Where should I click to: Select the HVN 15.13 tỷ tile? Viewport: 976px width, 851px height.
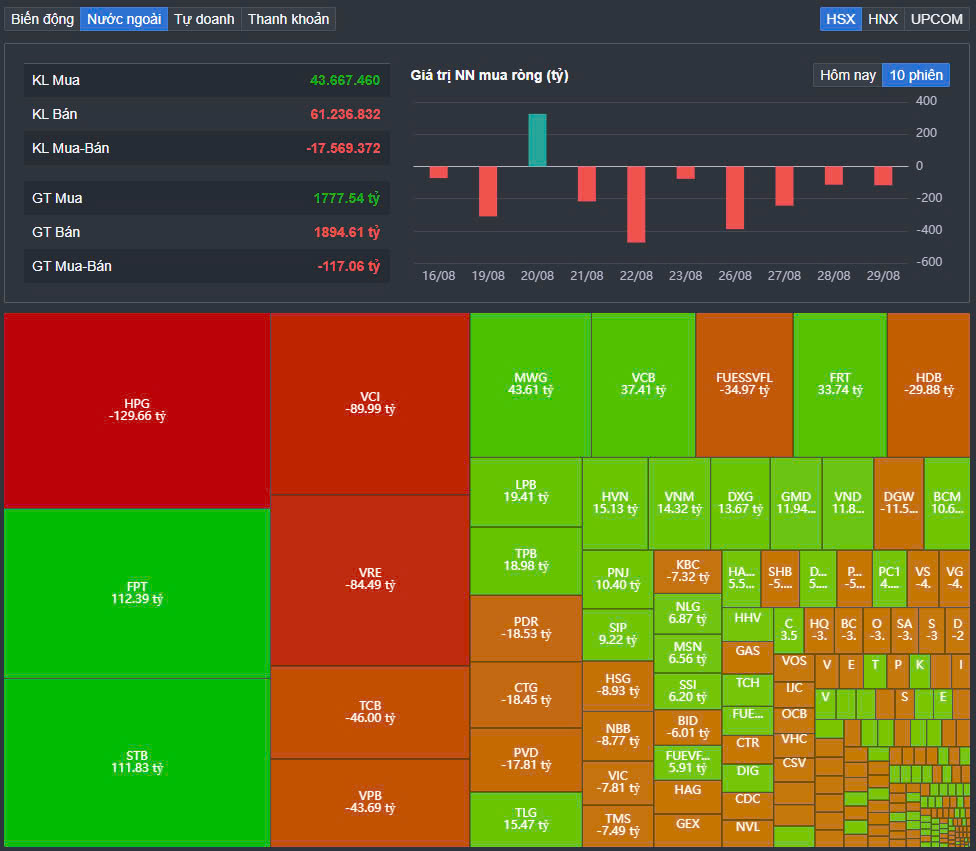pyautogui.click(x=615, y=503)
